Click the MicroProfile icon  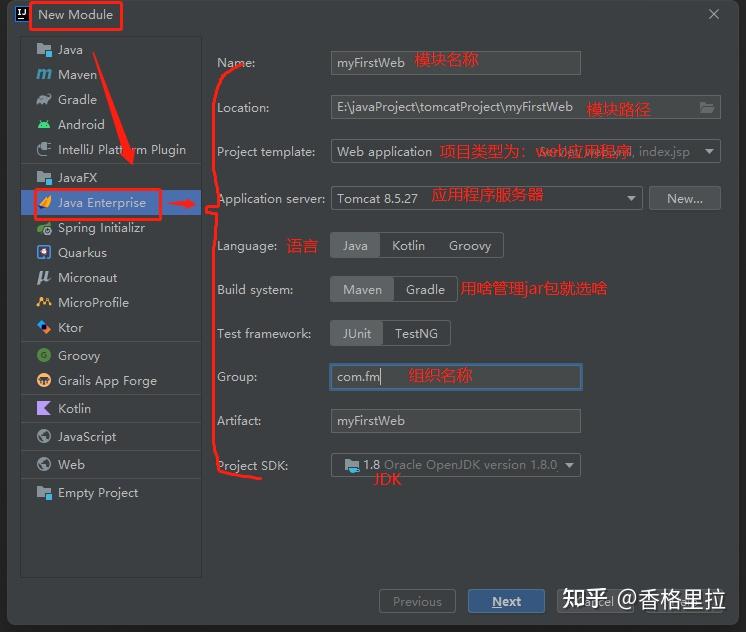point(44,302)
